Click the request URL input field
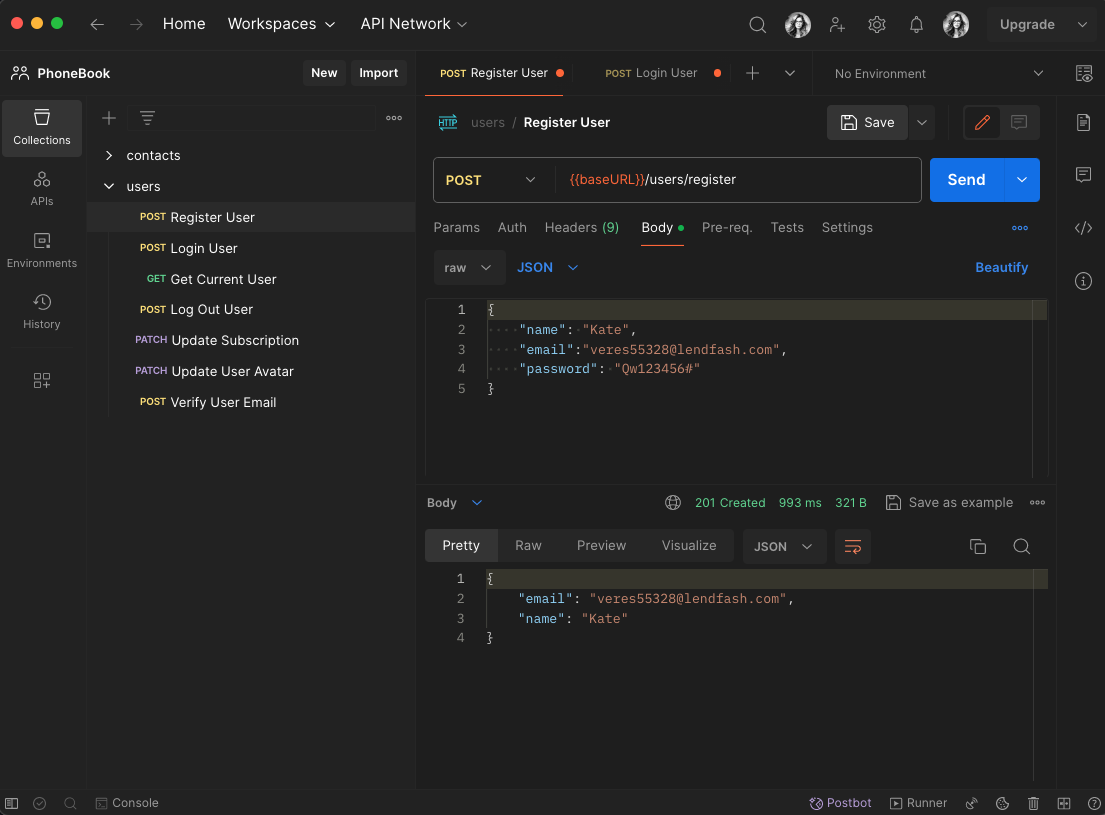This screenshot has width=1105, height=815. (x=738, y=180)
